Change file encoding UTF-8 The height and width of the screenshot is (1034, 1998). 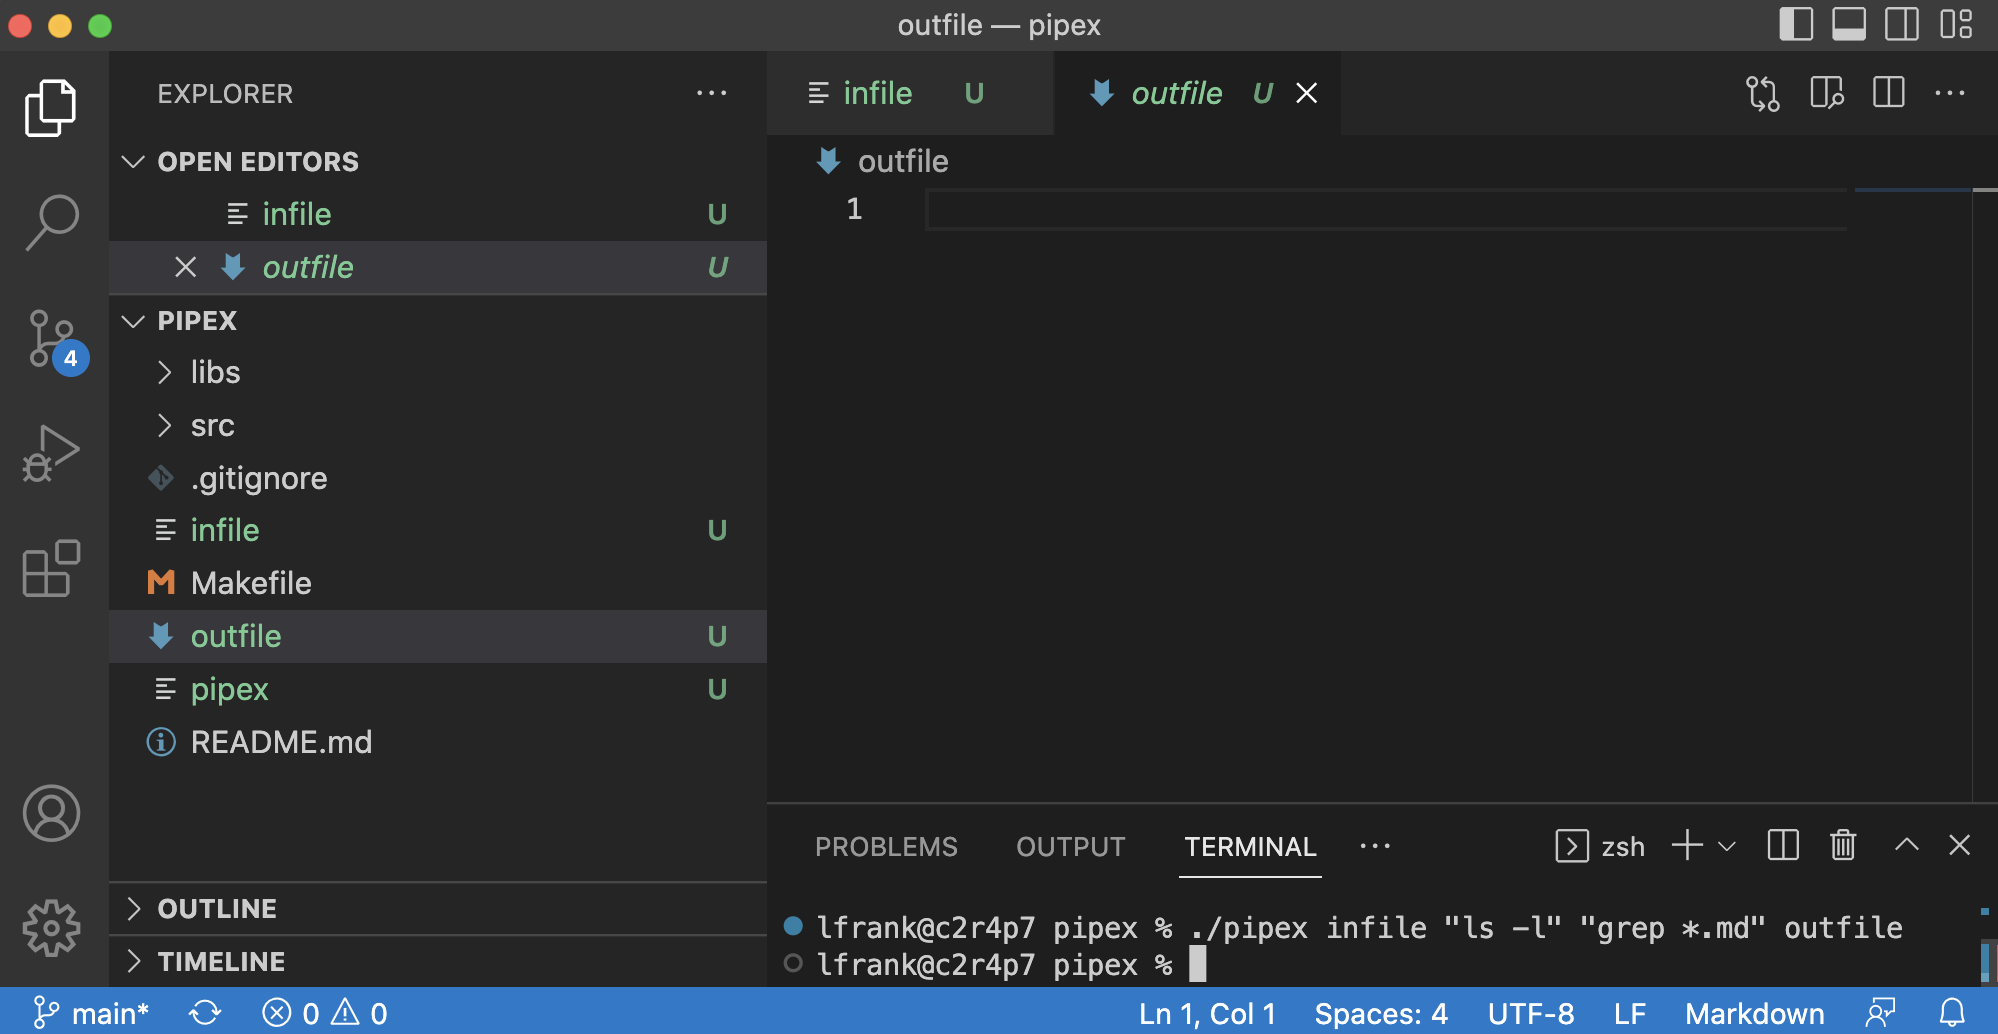[x=1530, y=1013]
